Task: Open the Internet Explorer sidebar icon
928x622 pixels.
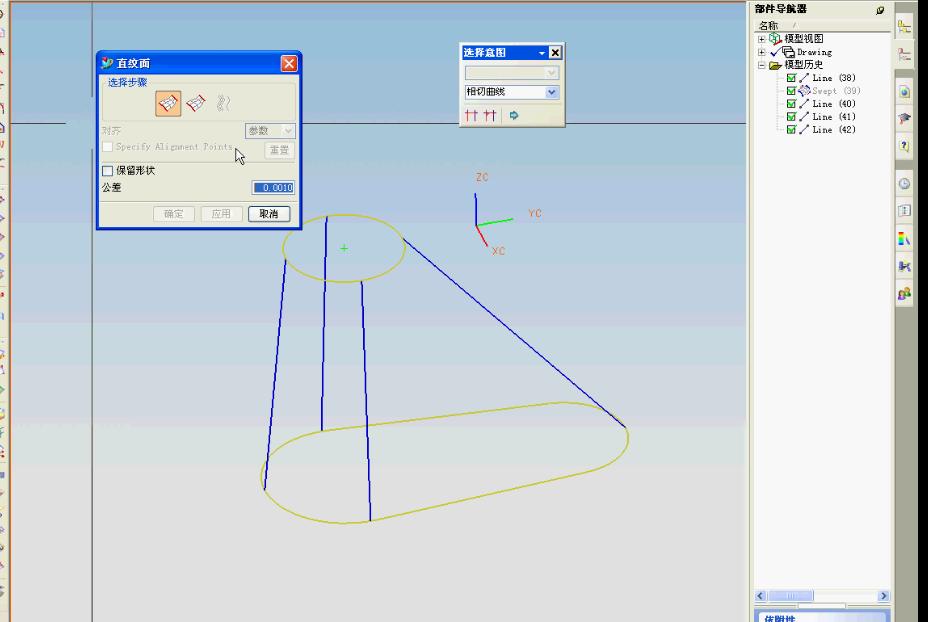Action: 904,92
